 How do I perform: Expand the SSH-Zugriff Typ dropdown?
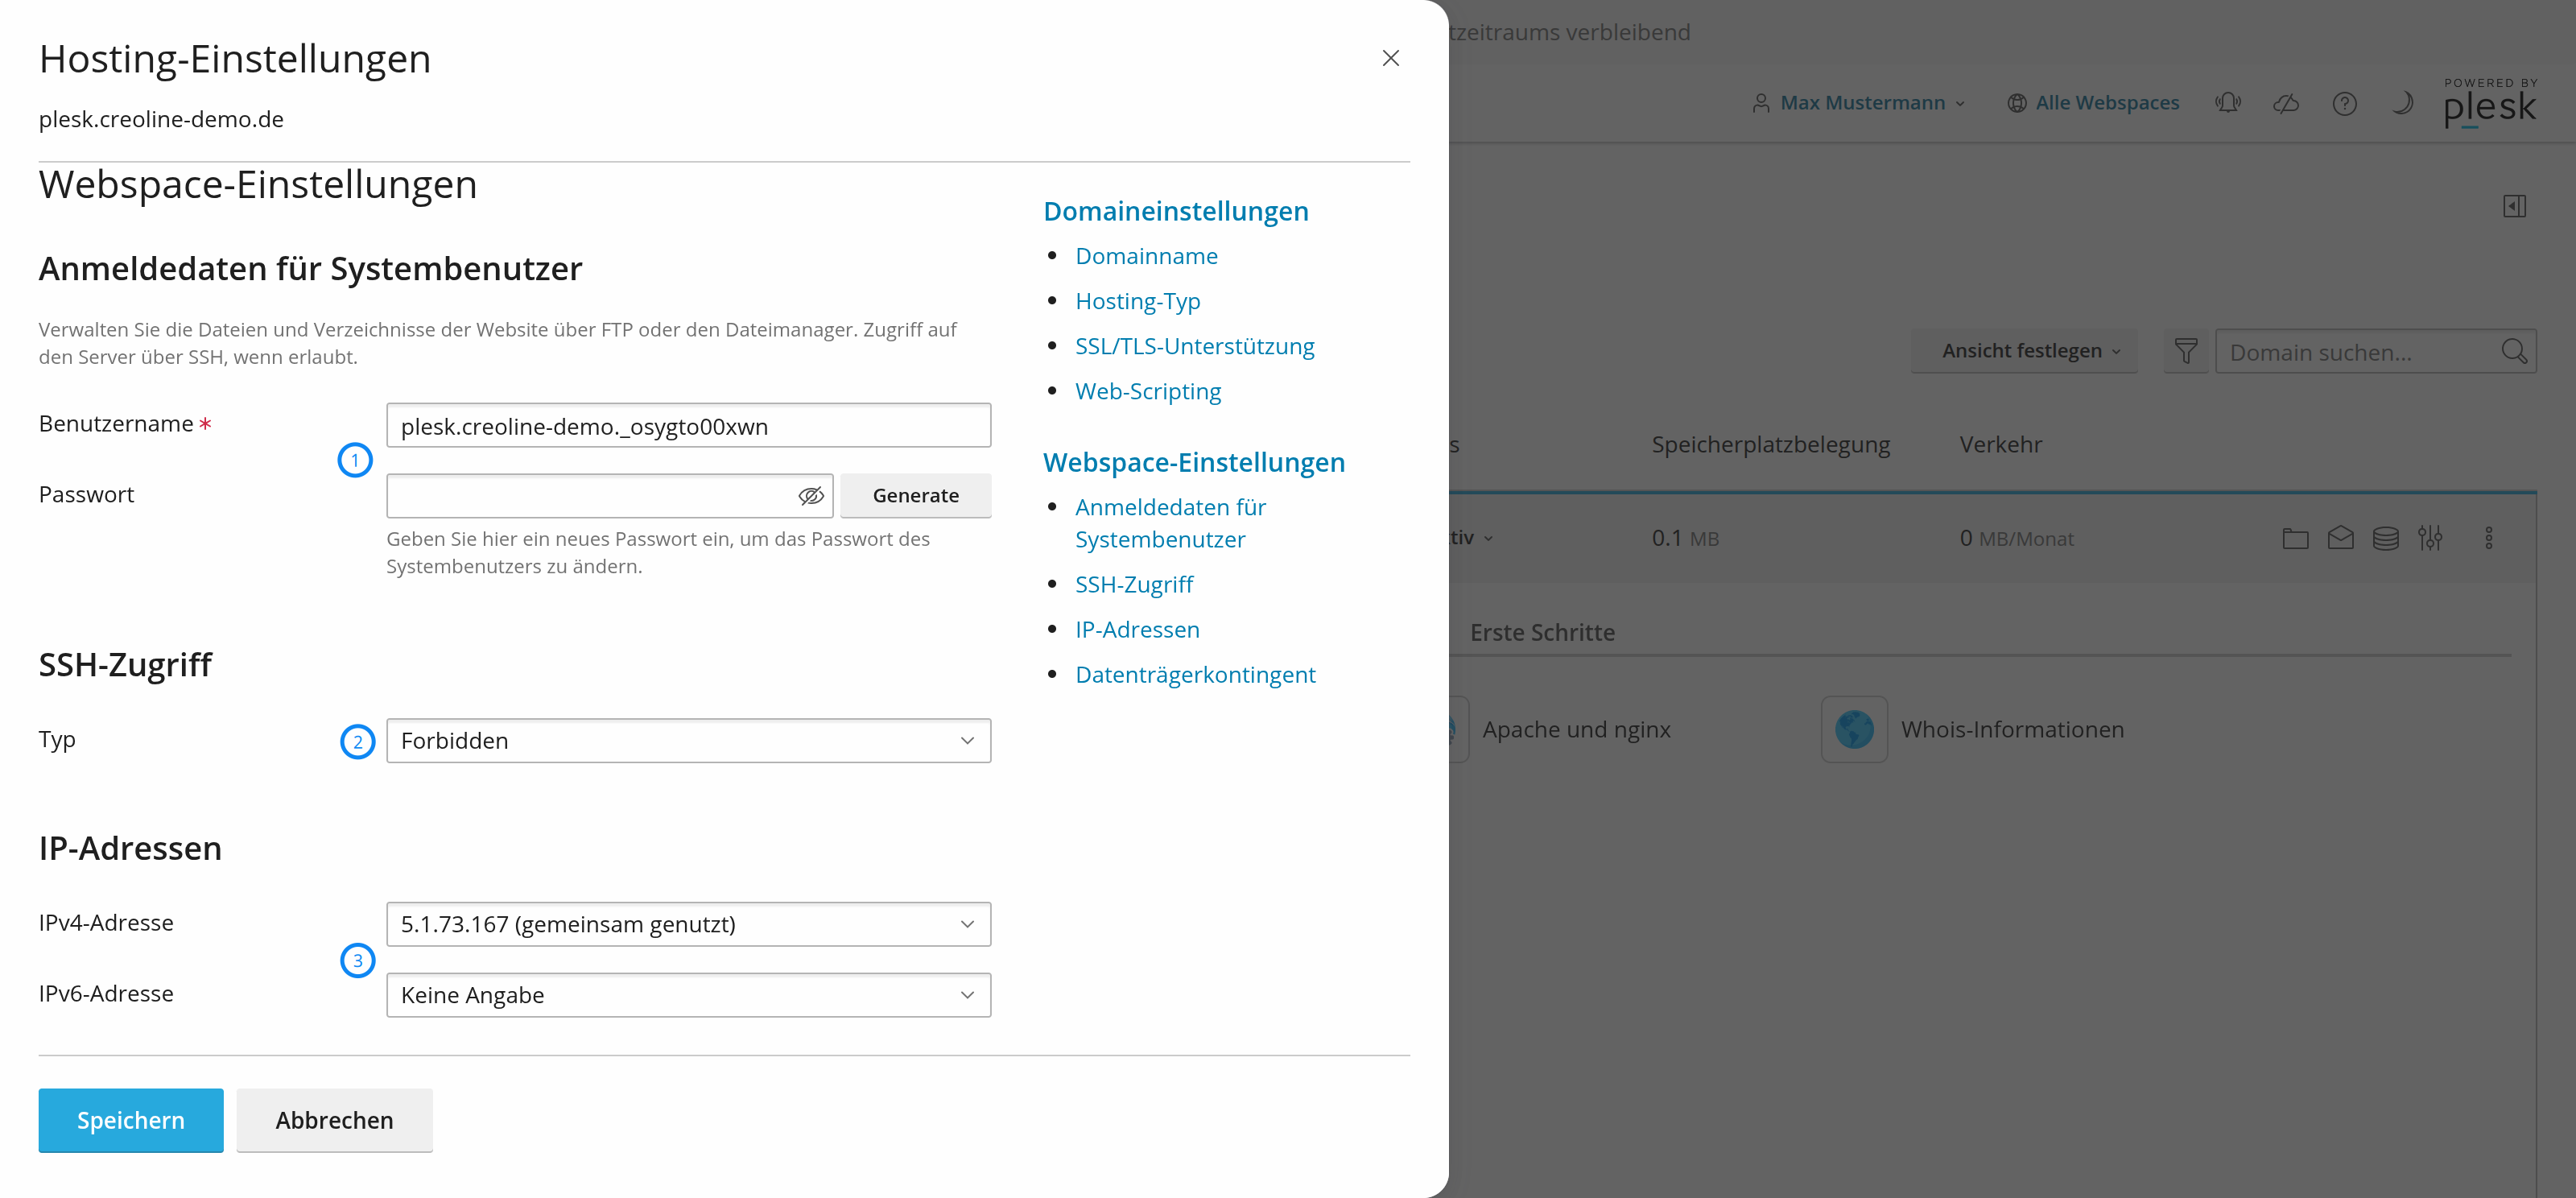[x=688, y=741]
